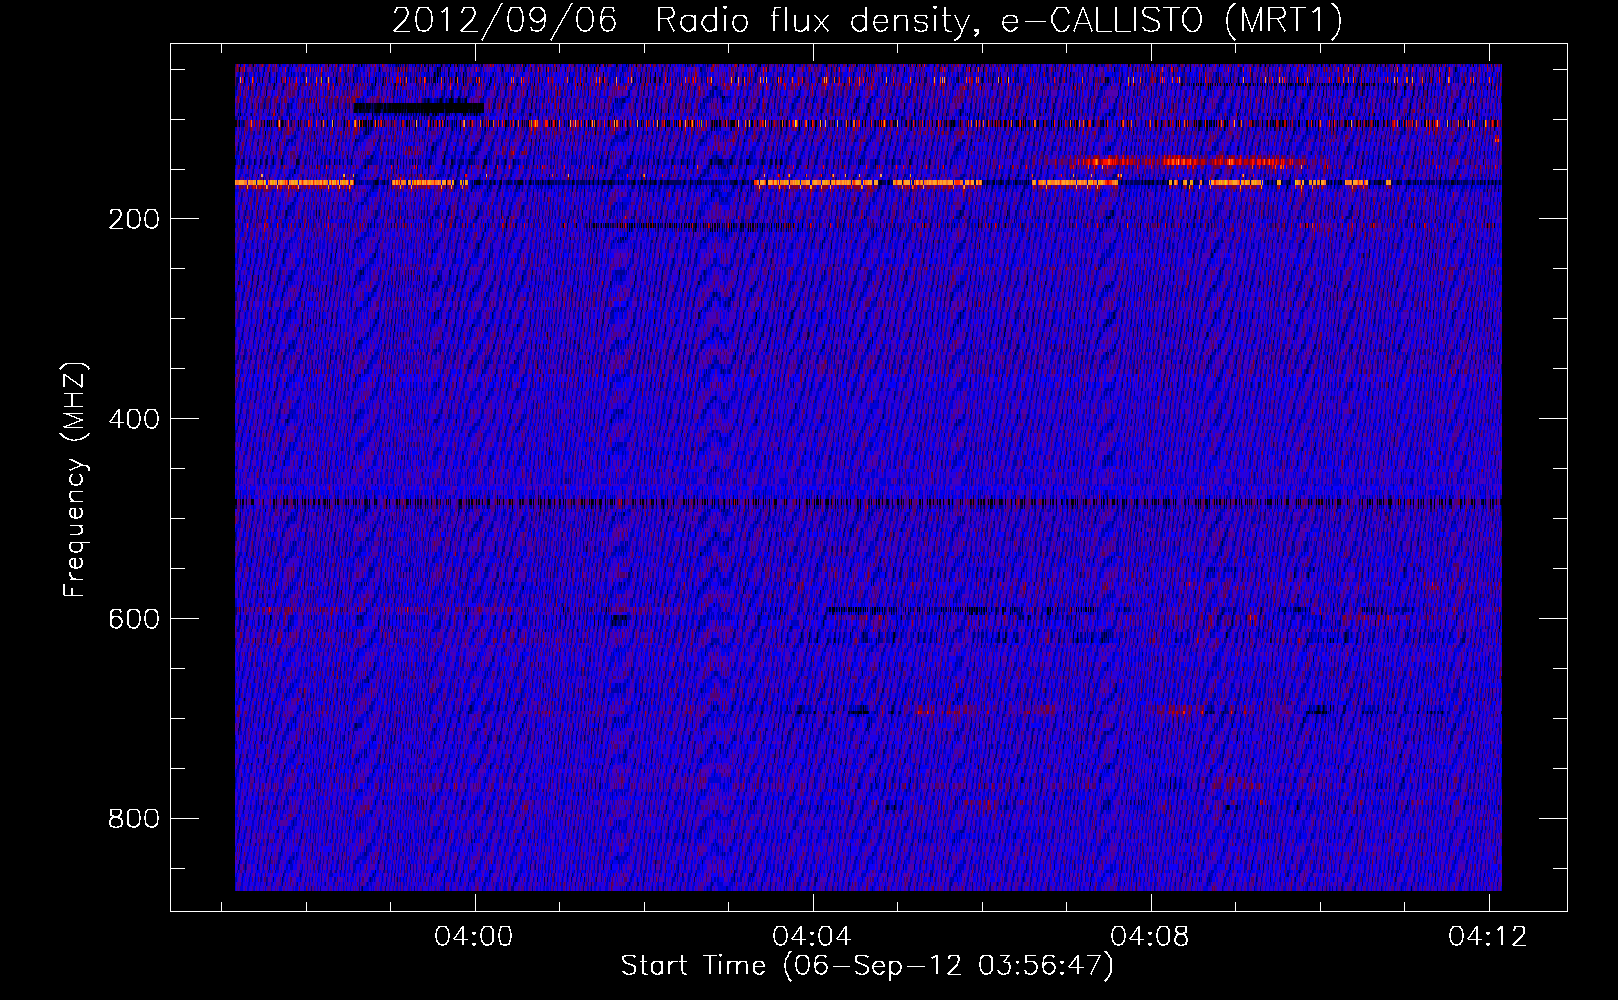
Task: Click the 800 frequency tick label
Action: [x=133, y=819]
